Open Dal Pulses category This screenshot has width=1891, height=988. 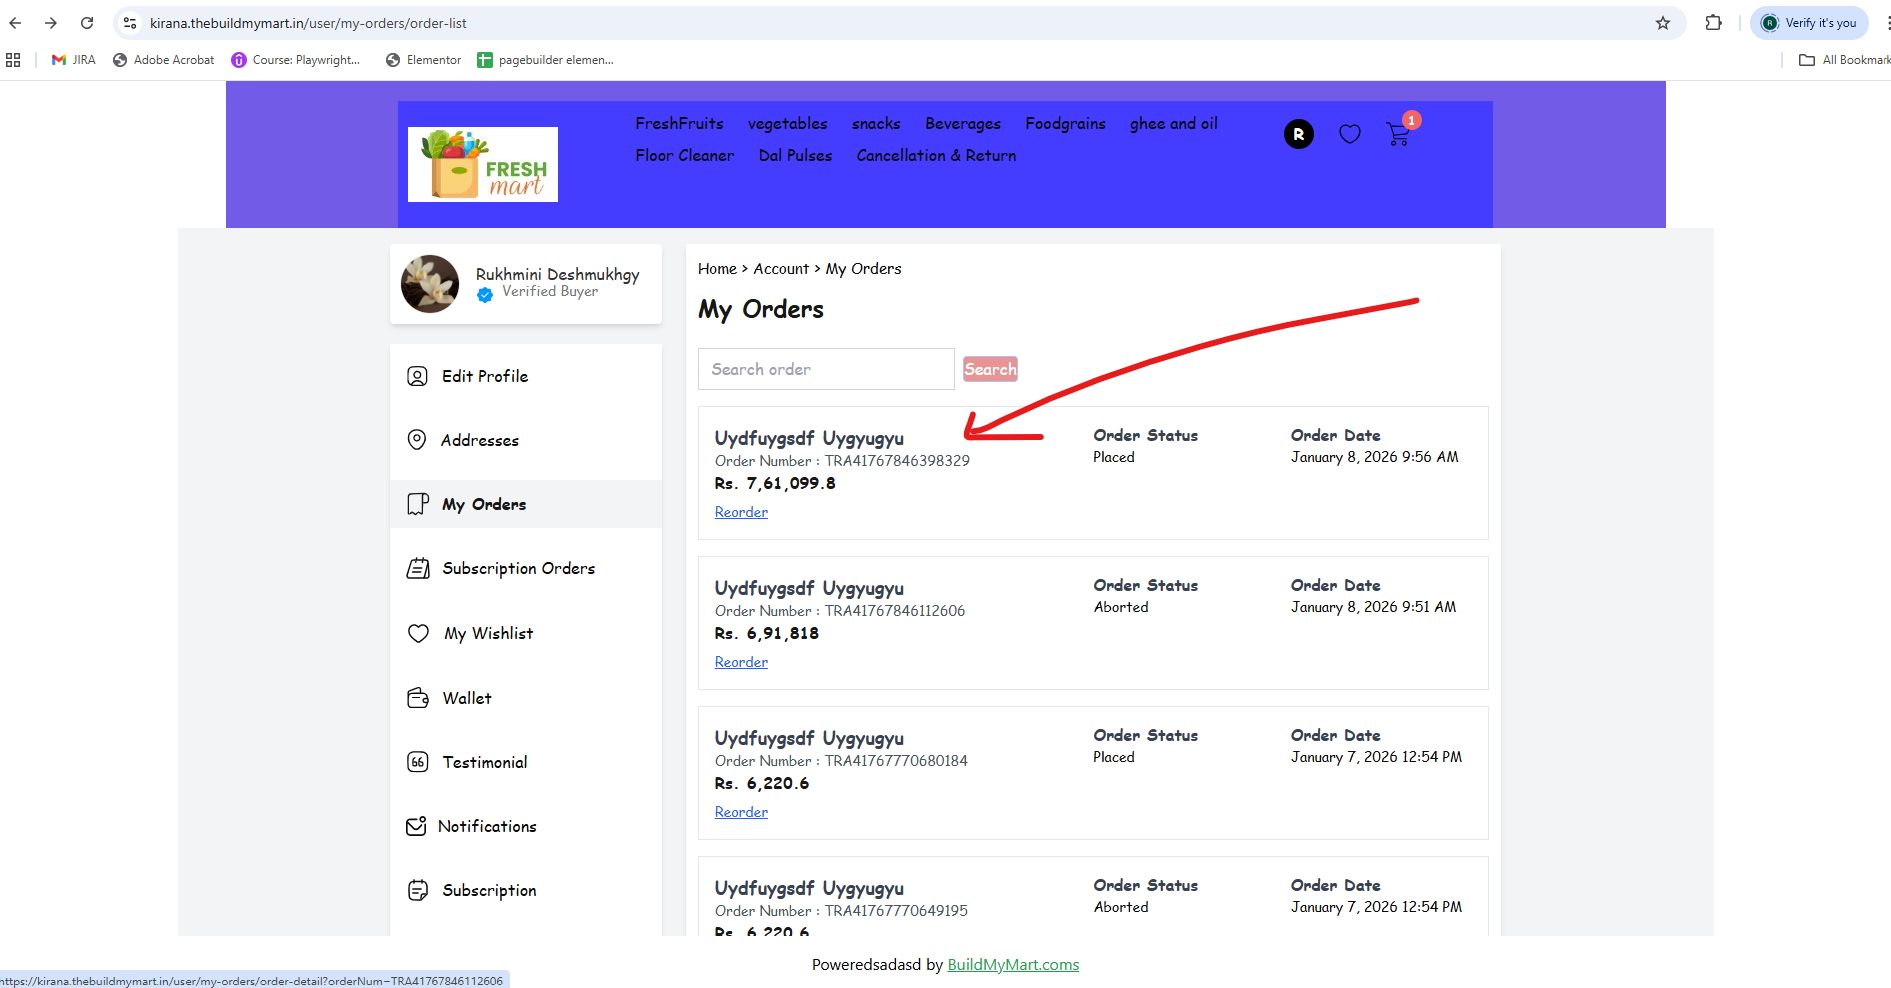coord(795,155)
